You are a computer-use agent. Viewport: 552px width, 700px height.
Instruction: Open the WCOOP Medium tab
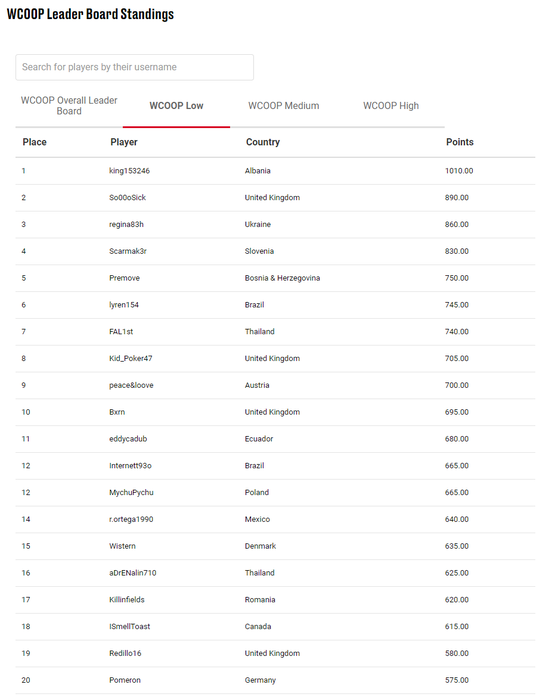[284, 106]
